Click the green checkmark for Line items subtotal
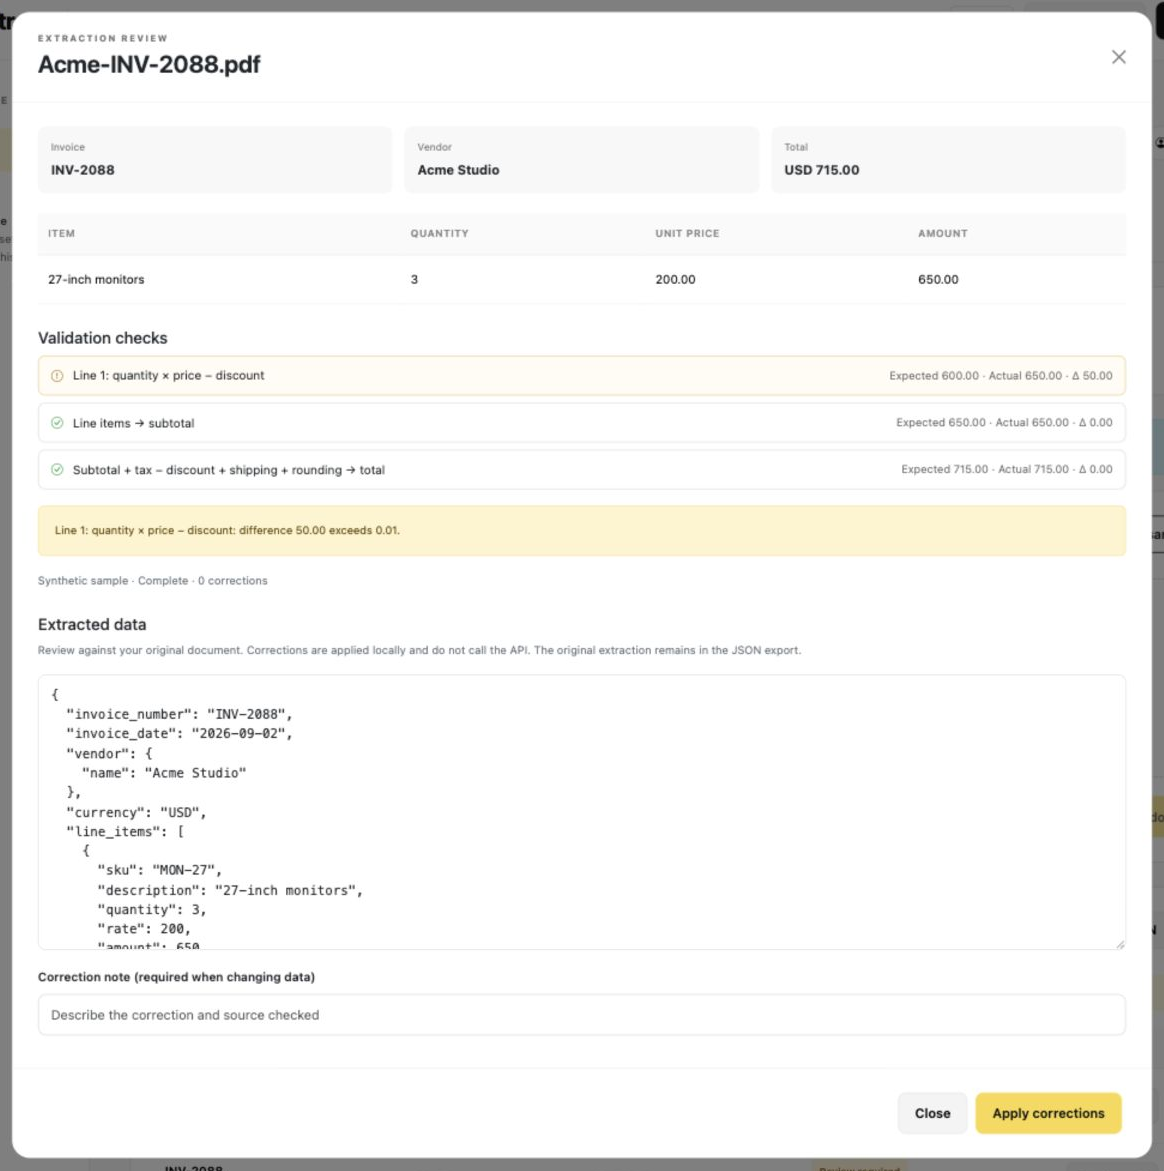 click(57, 423)
